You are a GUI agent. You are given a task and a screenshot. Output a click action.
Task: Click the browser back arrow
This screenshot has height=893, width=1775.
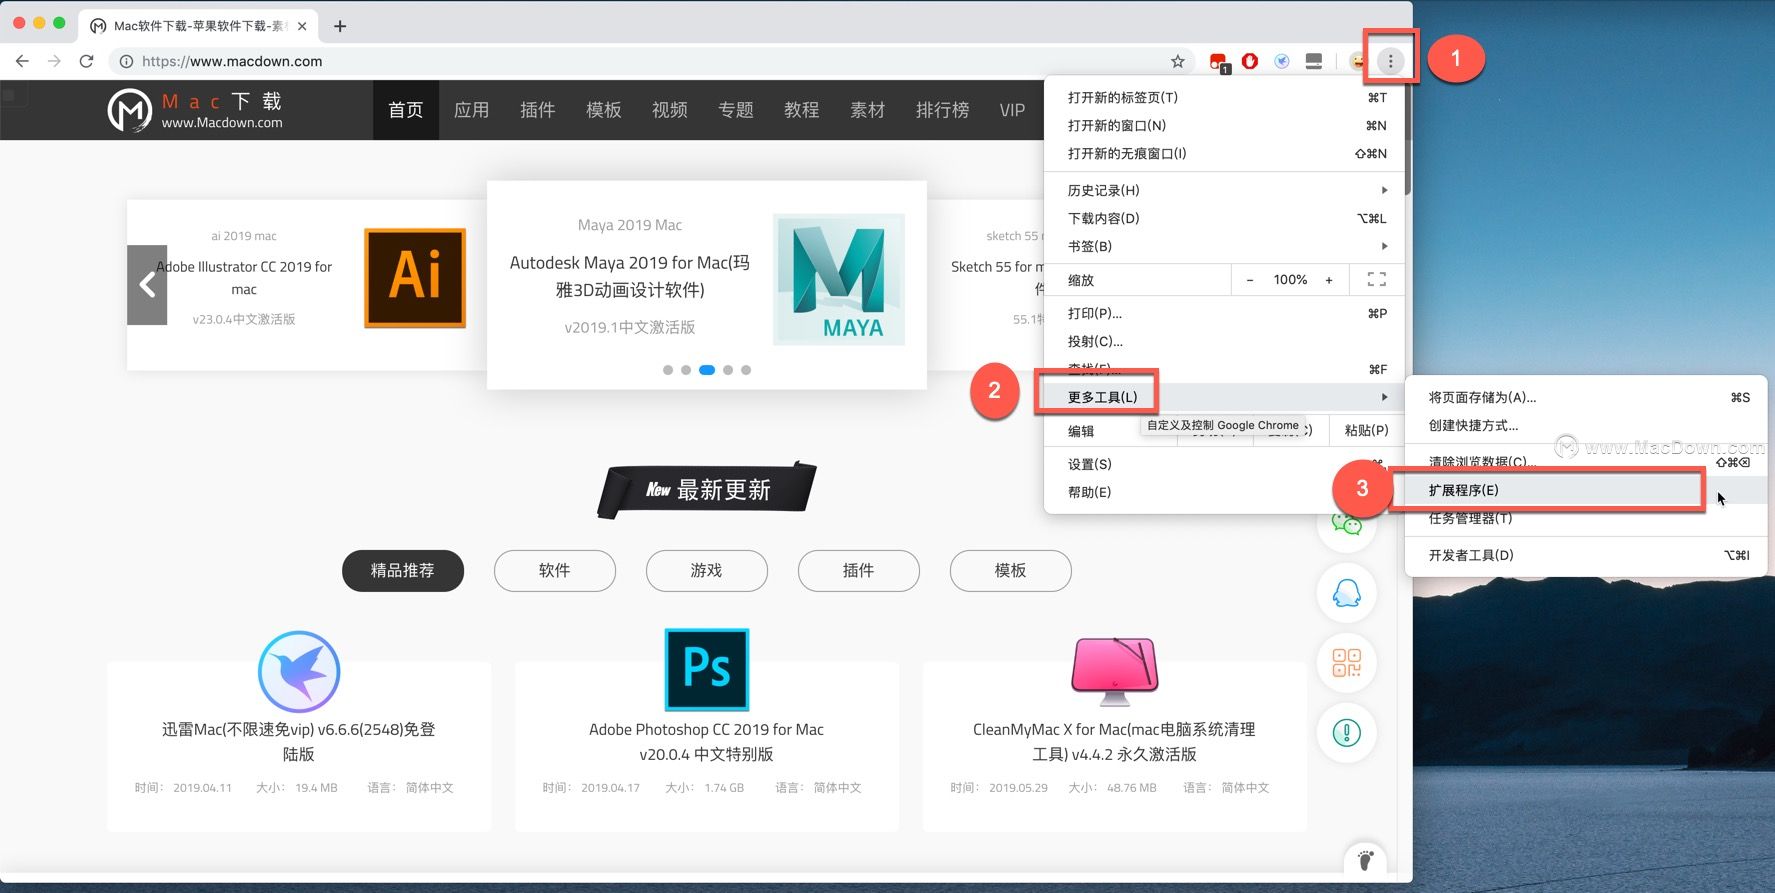[22, 61]
